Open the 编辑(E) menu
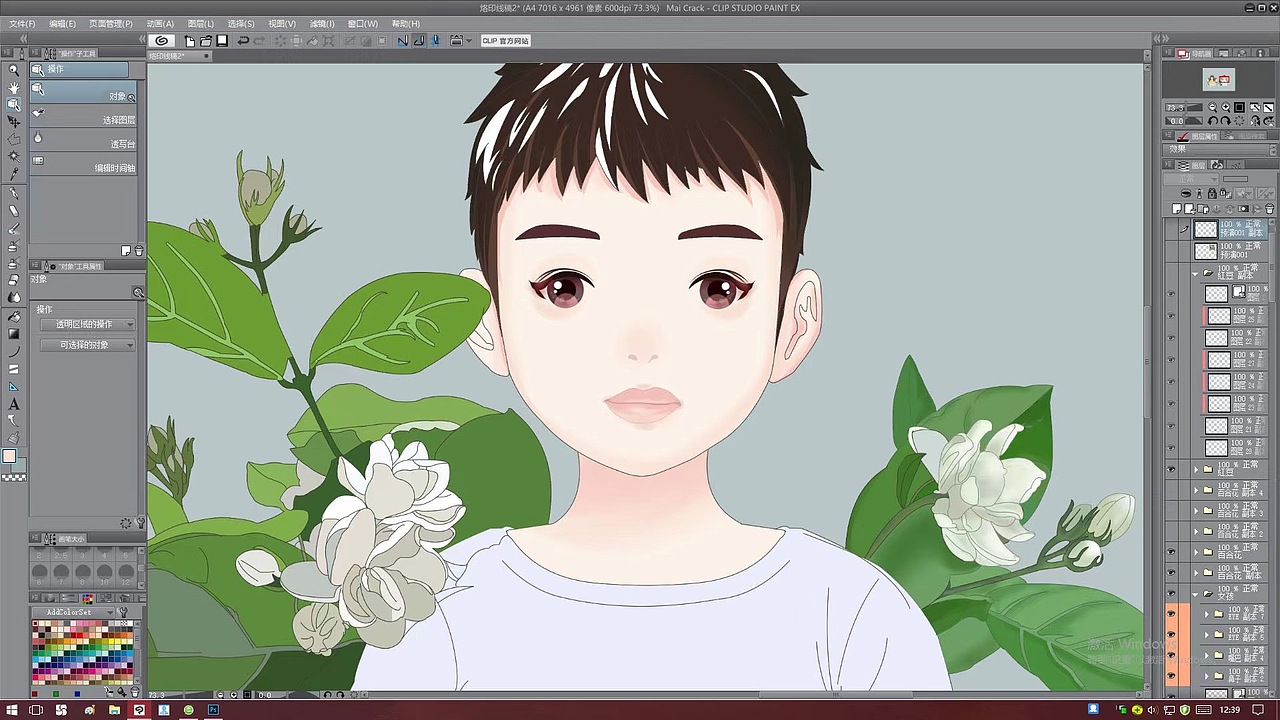Viewport: 1280px width, 720px height. tap(62, 24)
